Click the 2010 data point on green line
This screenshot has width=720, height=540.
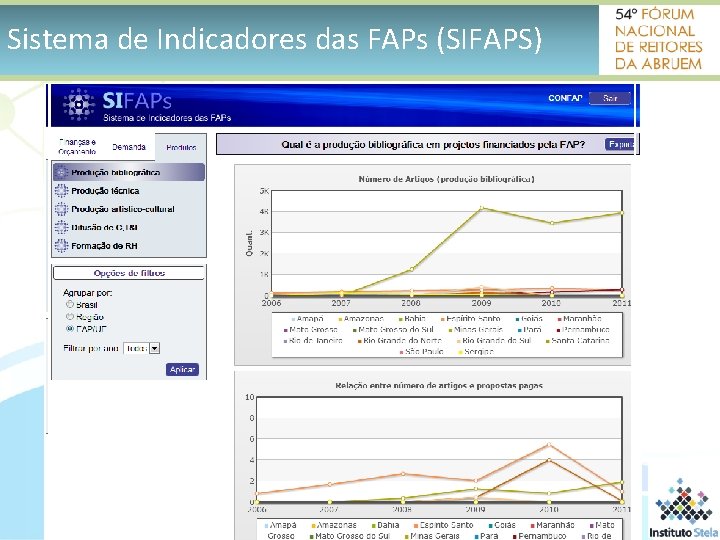(552, 223)
